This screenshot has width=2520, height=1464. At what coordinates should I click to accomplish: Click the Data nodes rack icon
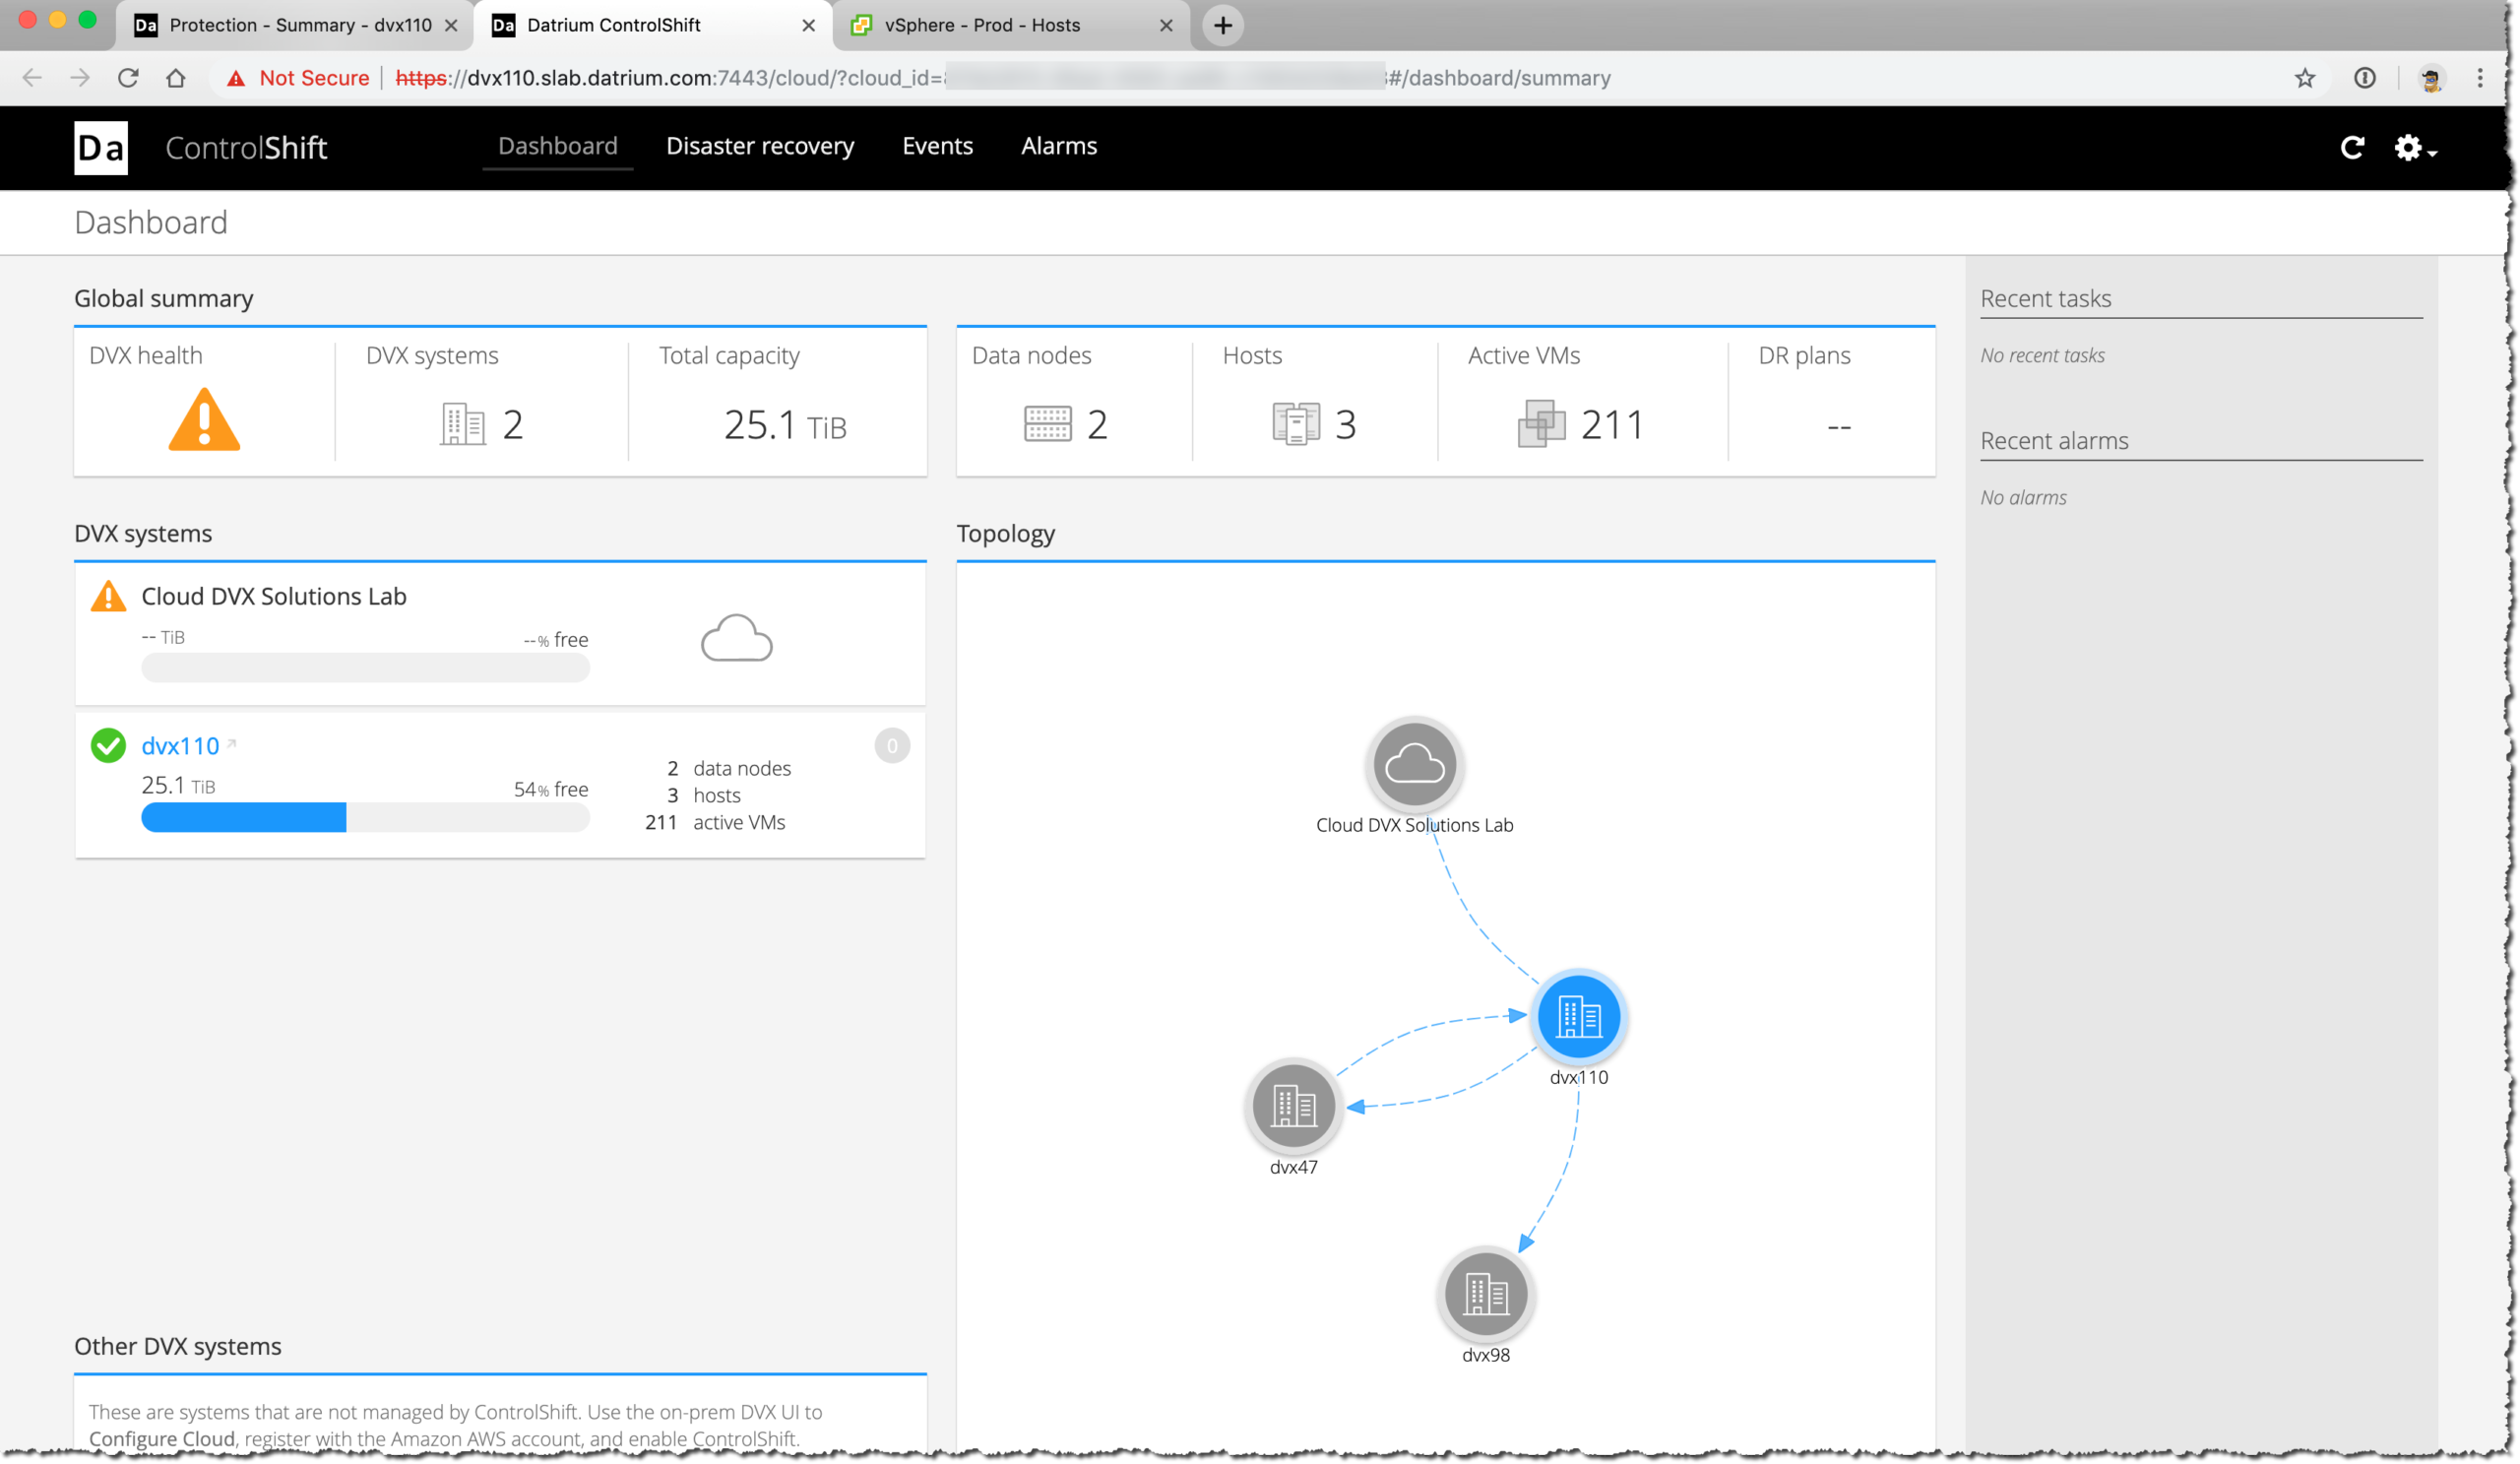pyautogui.click(x=1047, y=424)
